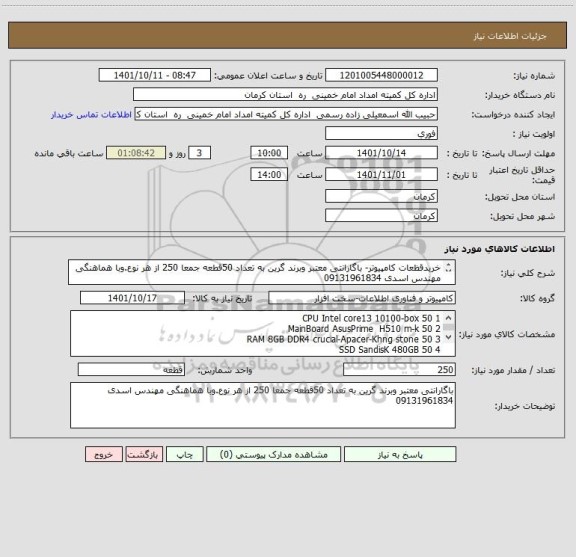This screenshot has height=557, width=576.
Task: Click goods group field 'کامپیوتر و فناوری اطلاعات'
Action: point(362,298)
